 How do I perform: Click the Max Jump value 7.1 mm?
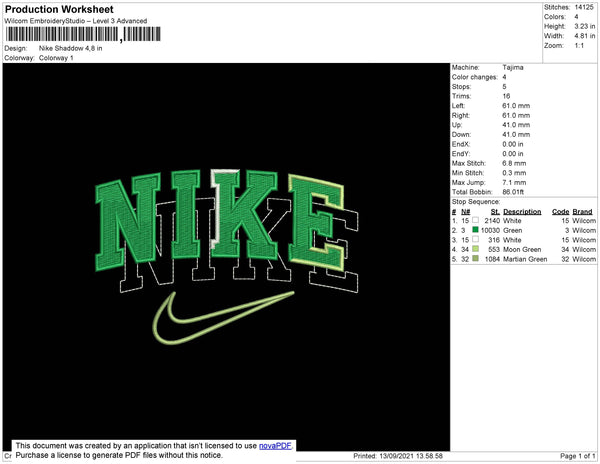click(514, 182)
